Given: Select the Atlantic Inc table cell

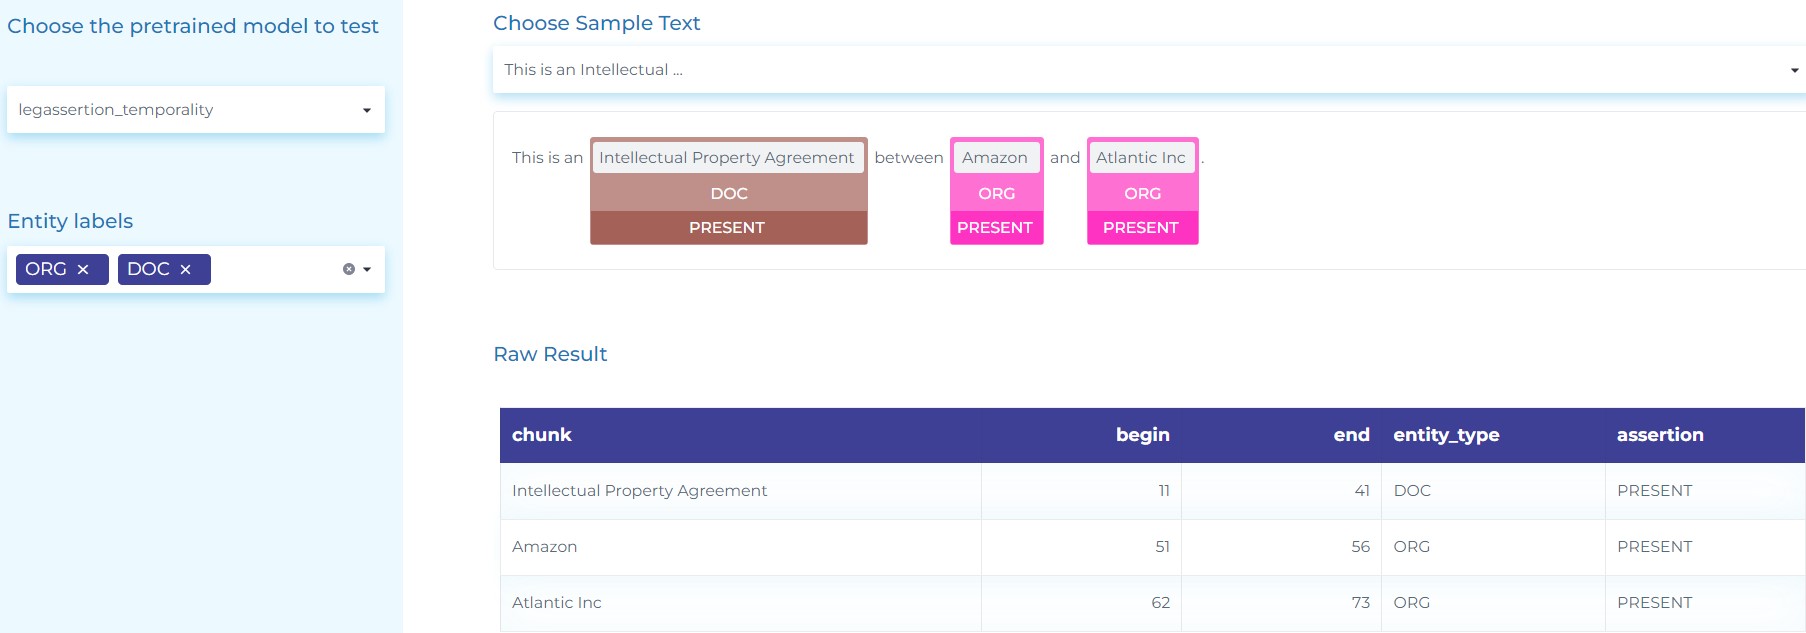Looking at the screenshot, I should tap(557, 603).
